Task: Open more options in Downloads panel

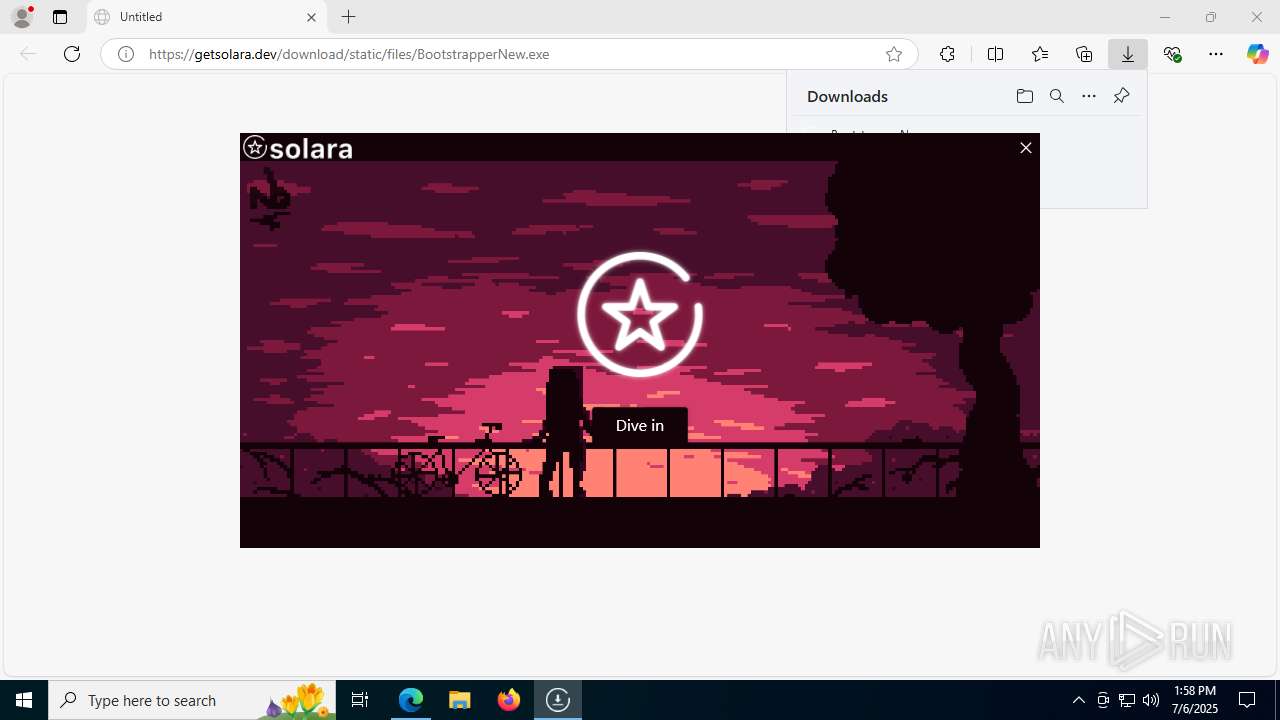Action: [x=1089, y=96]
